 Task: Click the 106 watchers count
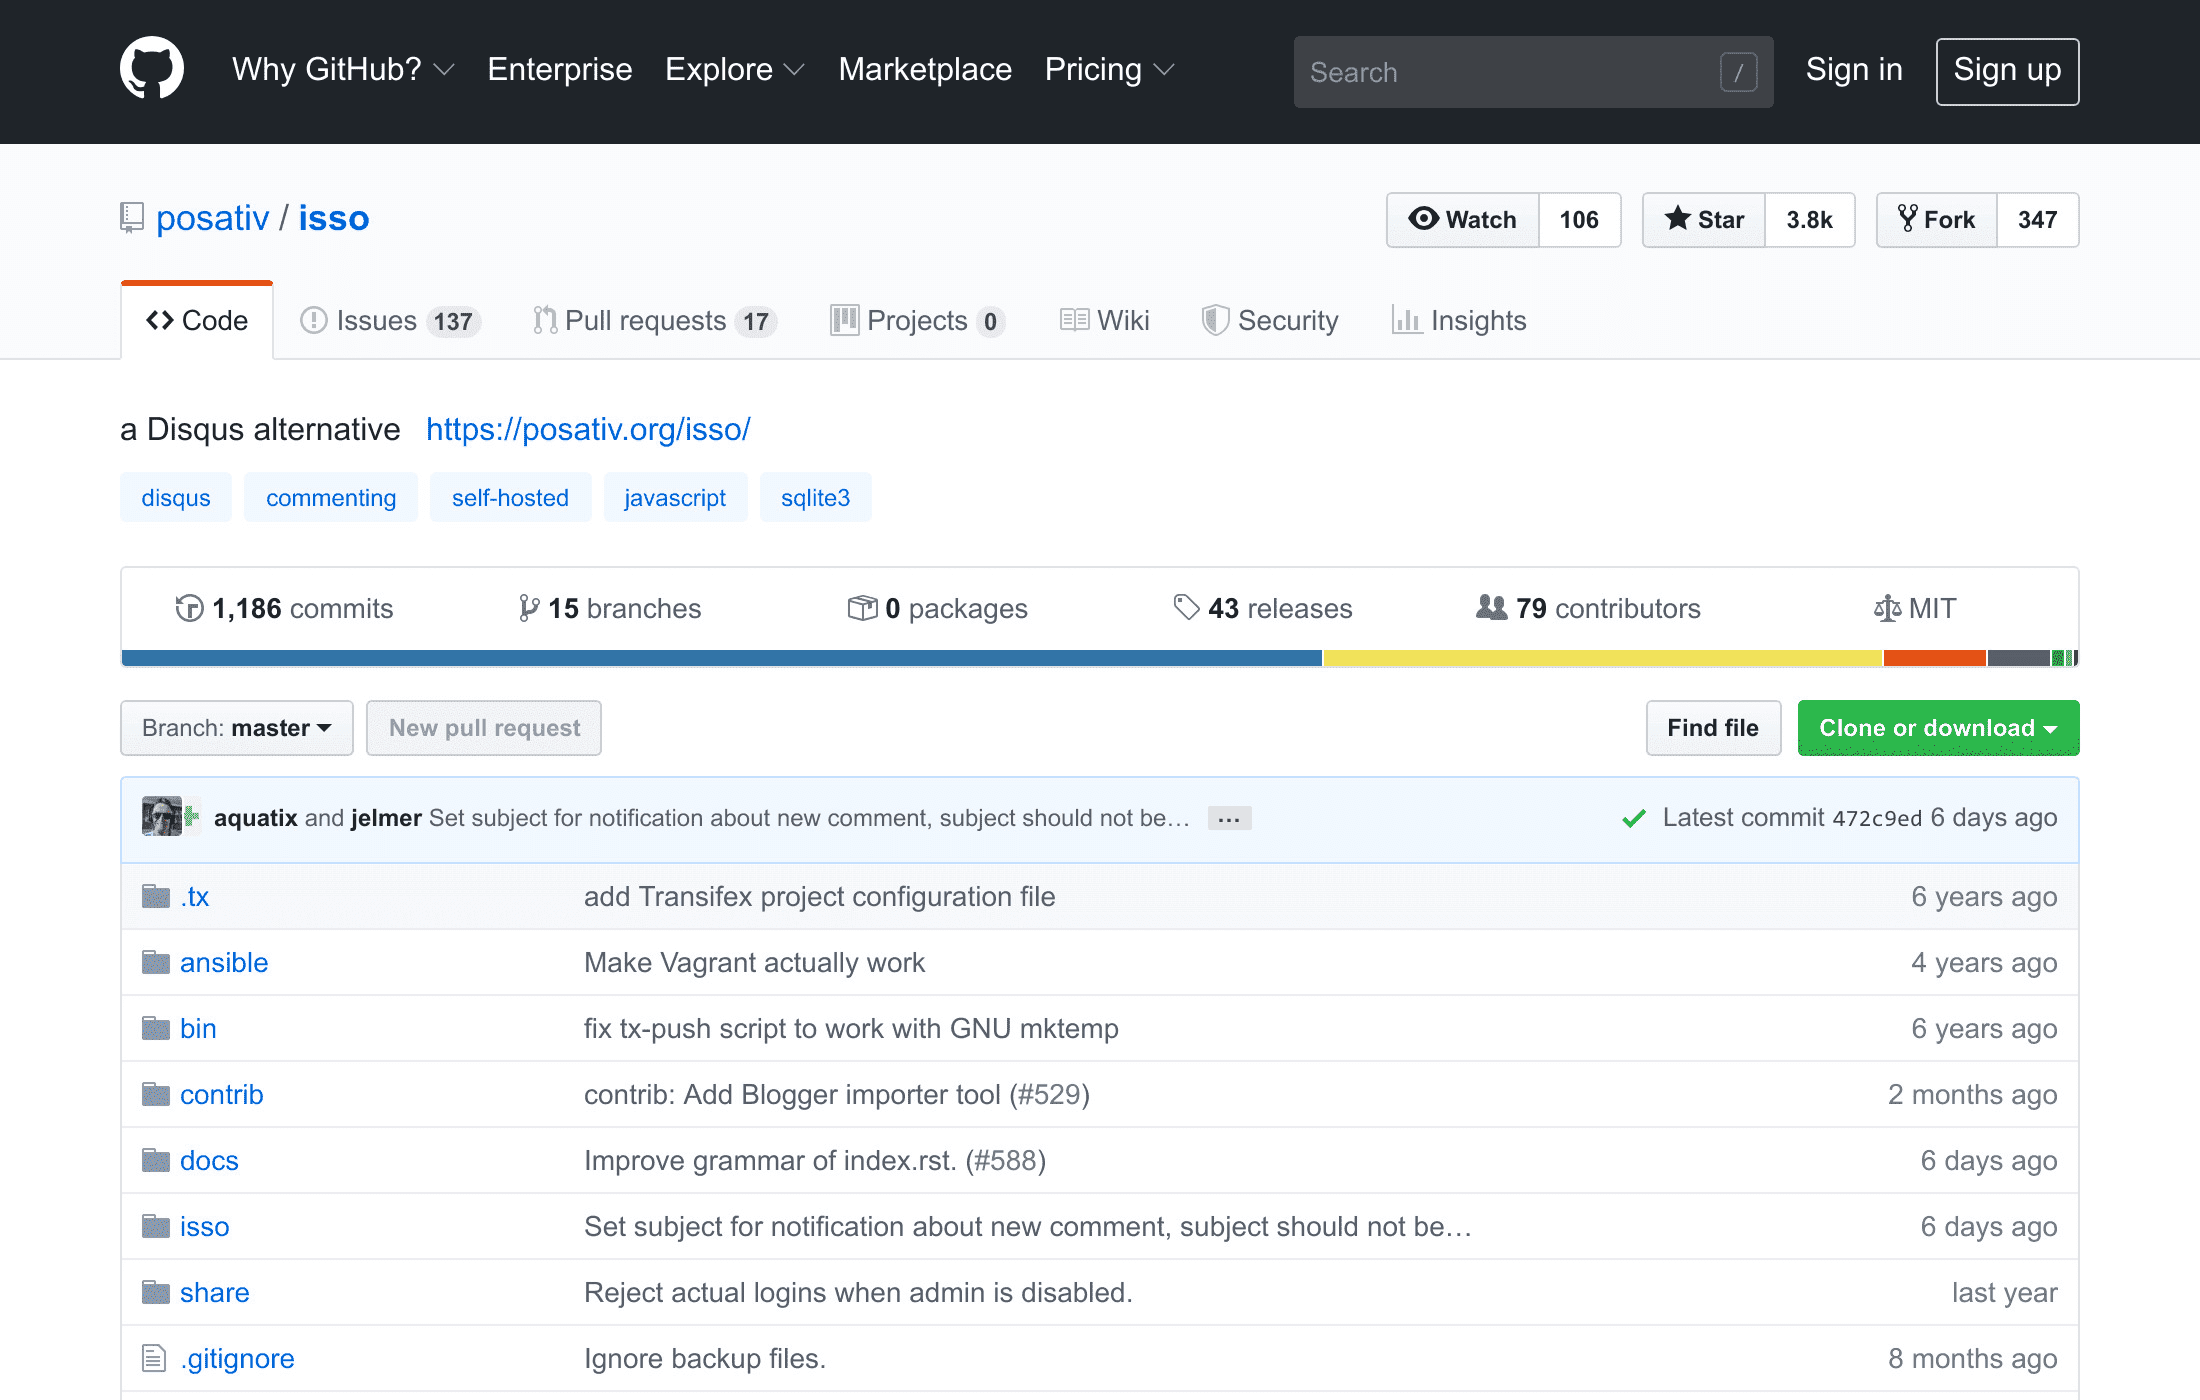point(1579,220)
